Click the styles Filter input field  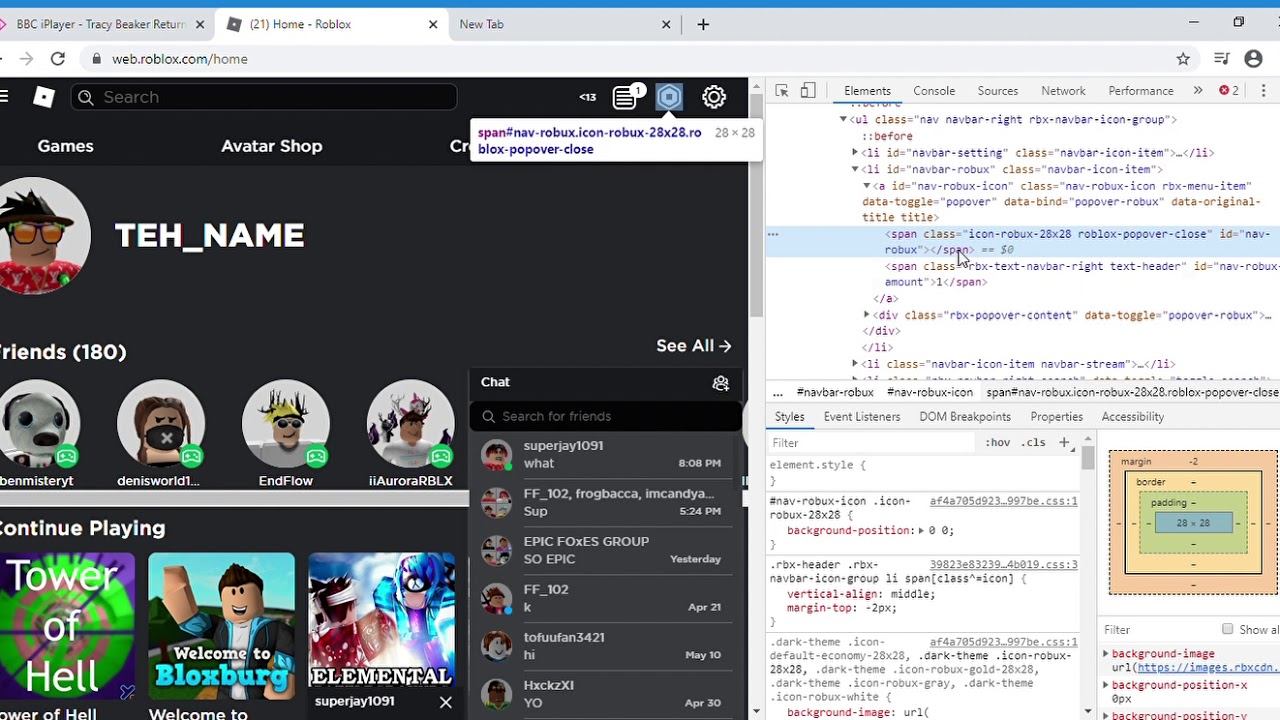870,442
